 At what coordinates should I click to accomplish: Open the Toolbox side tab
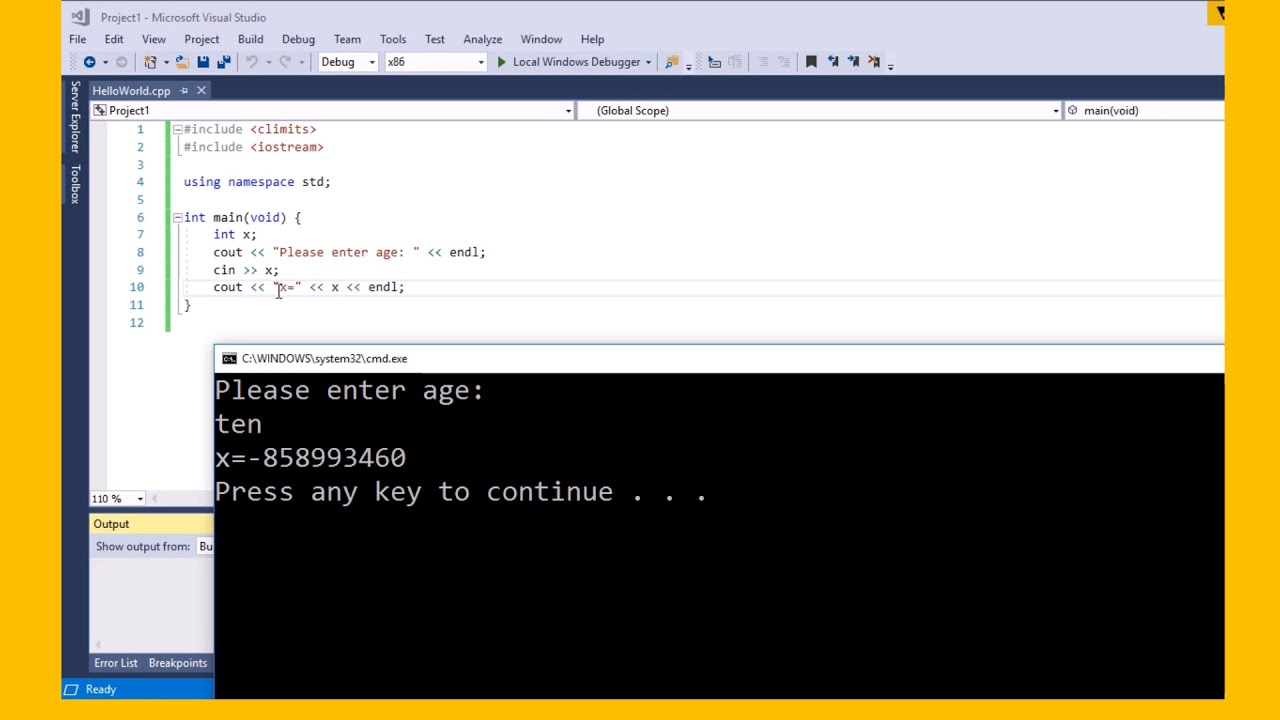click(75, 184)
